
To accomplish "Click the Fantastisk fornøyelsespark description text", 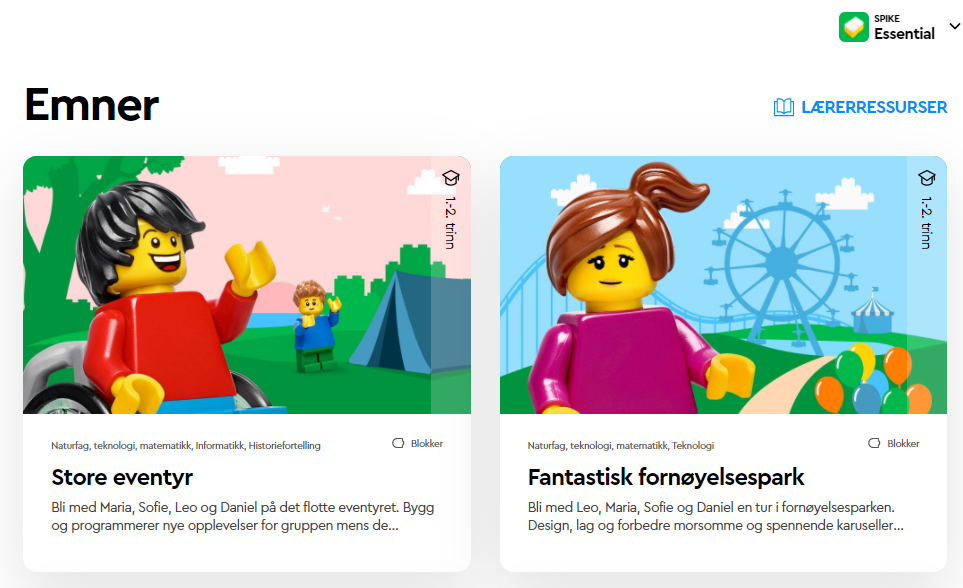I will point(715,516).
